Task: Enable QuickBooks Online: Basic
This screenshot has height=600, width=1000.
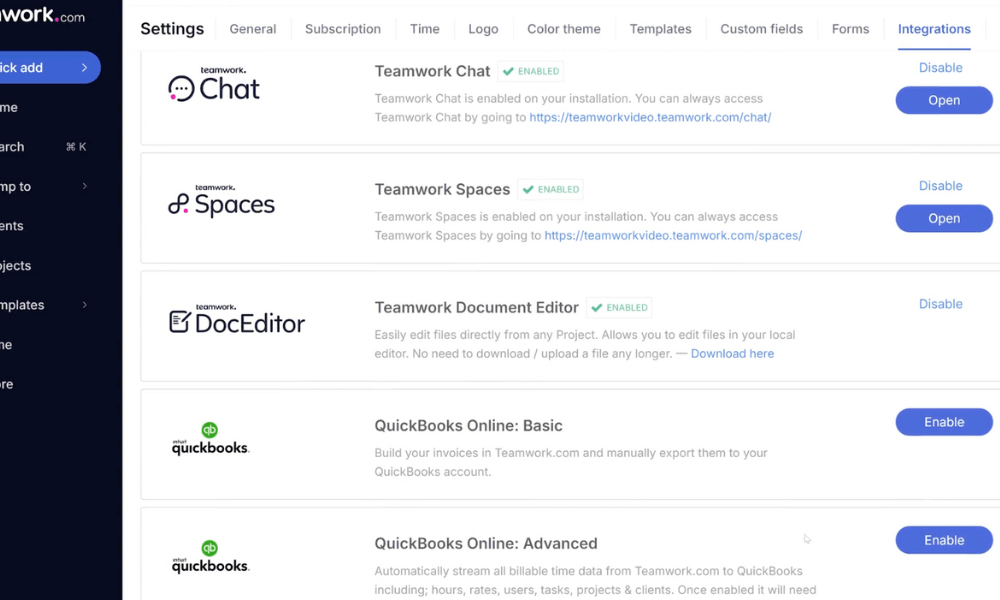Action: coord(943,422)
